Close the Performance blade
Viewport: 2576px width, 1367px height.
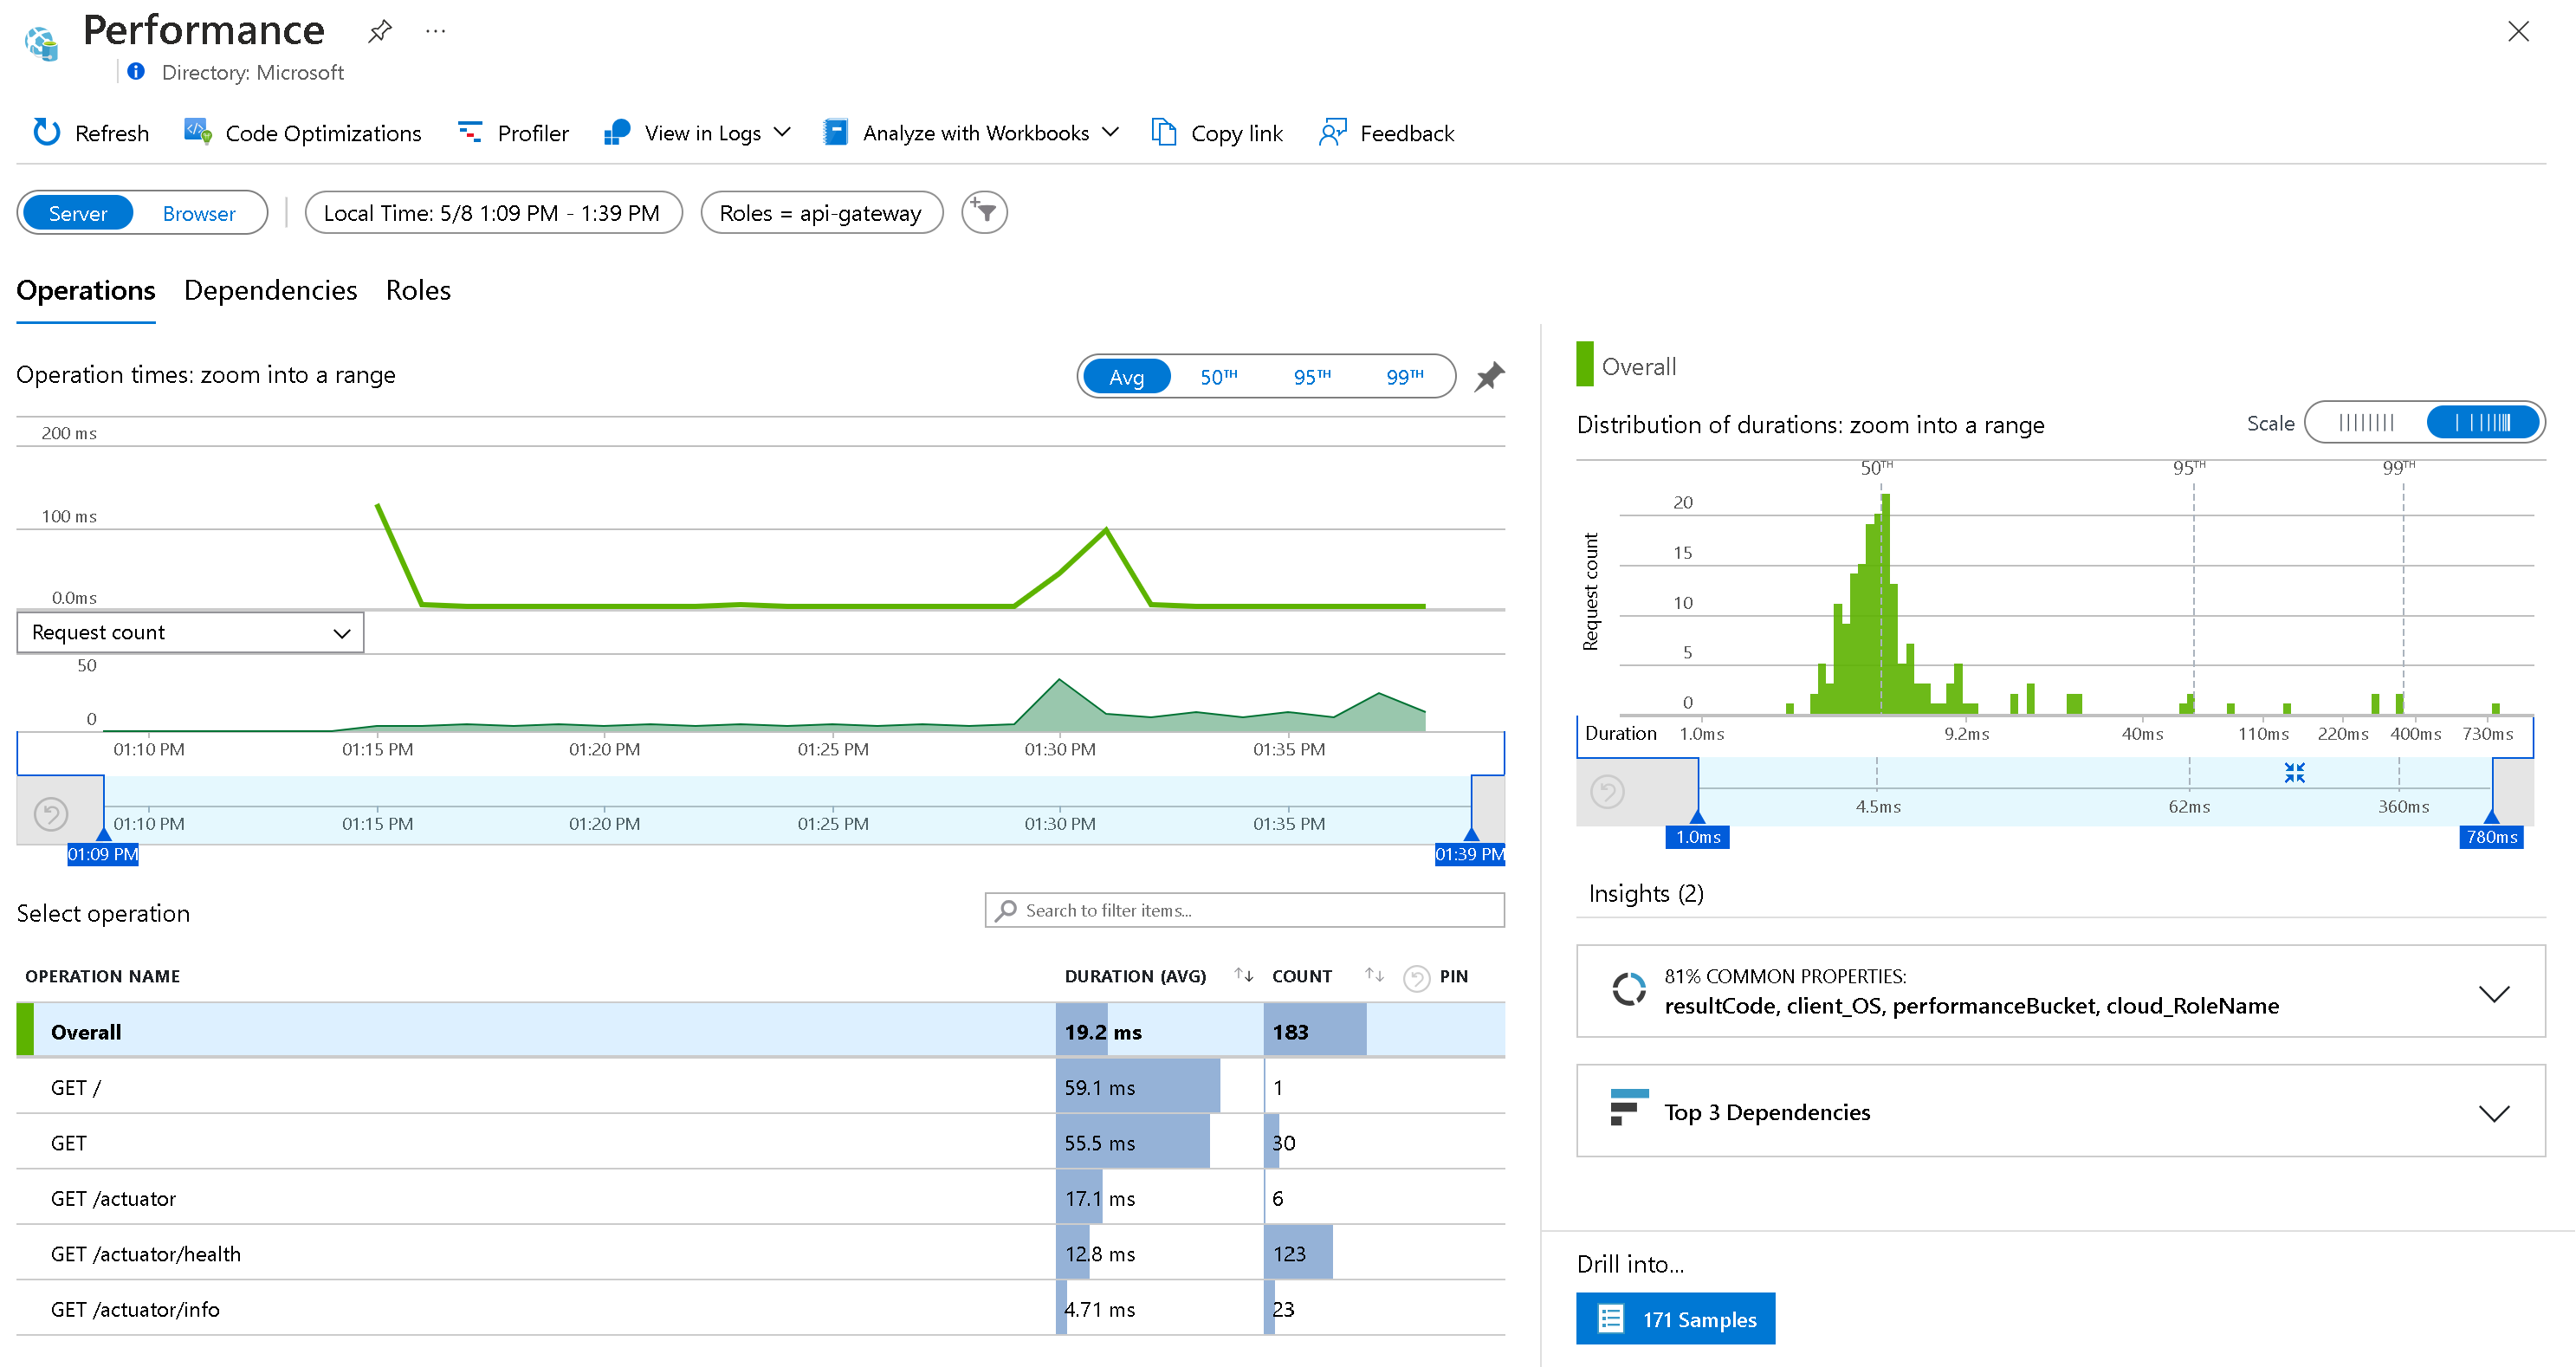point(2518,31)
